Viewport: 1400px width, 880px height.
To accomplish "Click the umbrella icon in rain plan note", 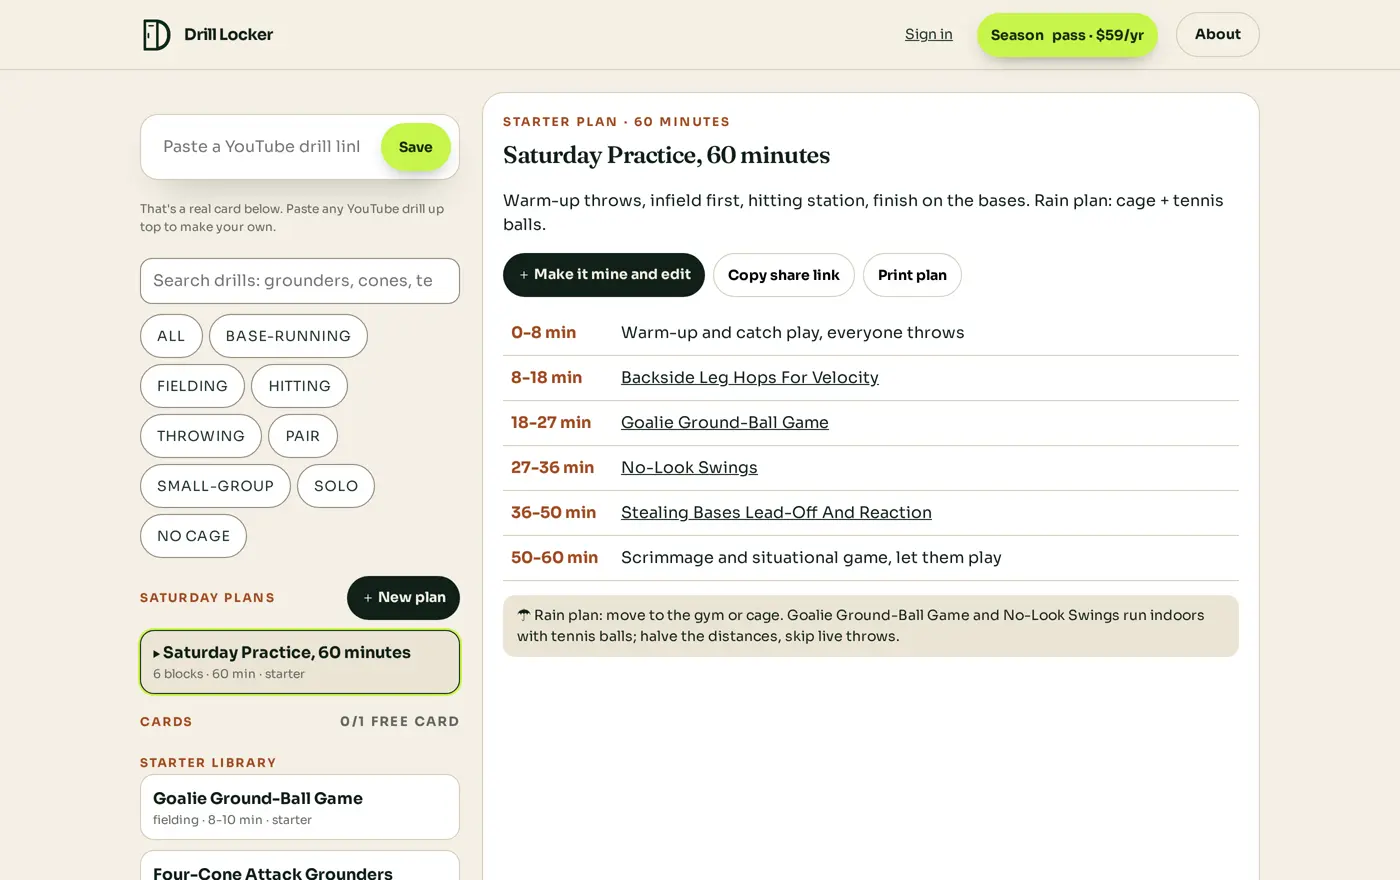I will 524,615.
